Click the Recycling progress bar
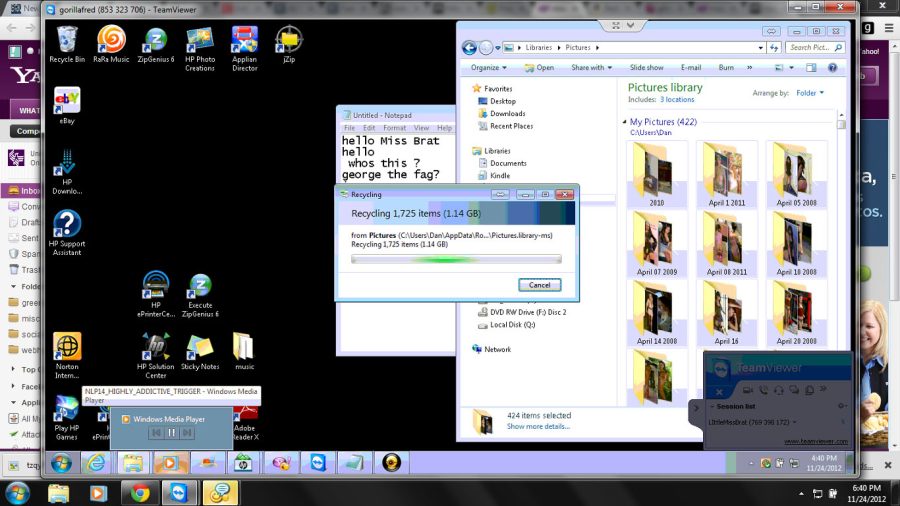Viewport: 900px width, 506px height. pyautogui.click(x=456, y=259)
